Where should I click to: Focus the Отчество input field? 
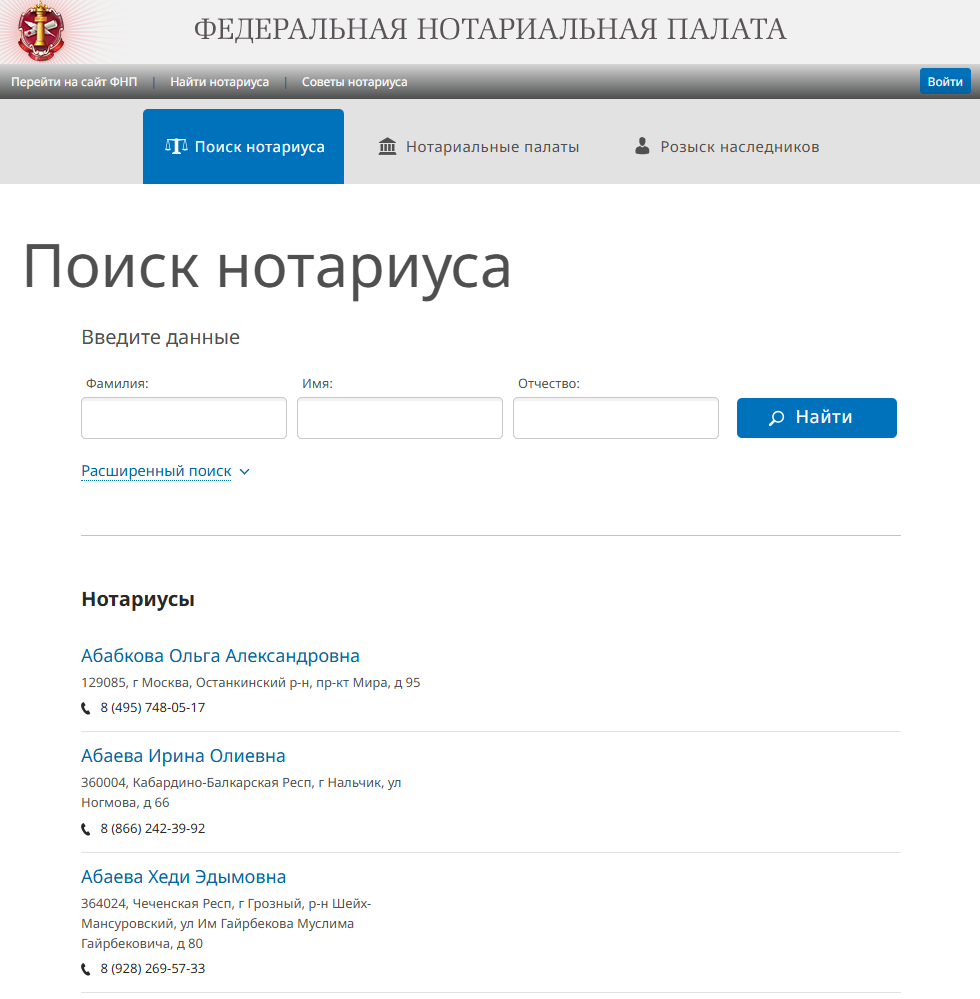tap(616, 418)
